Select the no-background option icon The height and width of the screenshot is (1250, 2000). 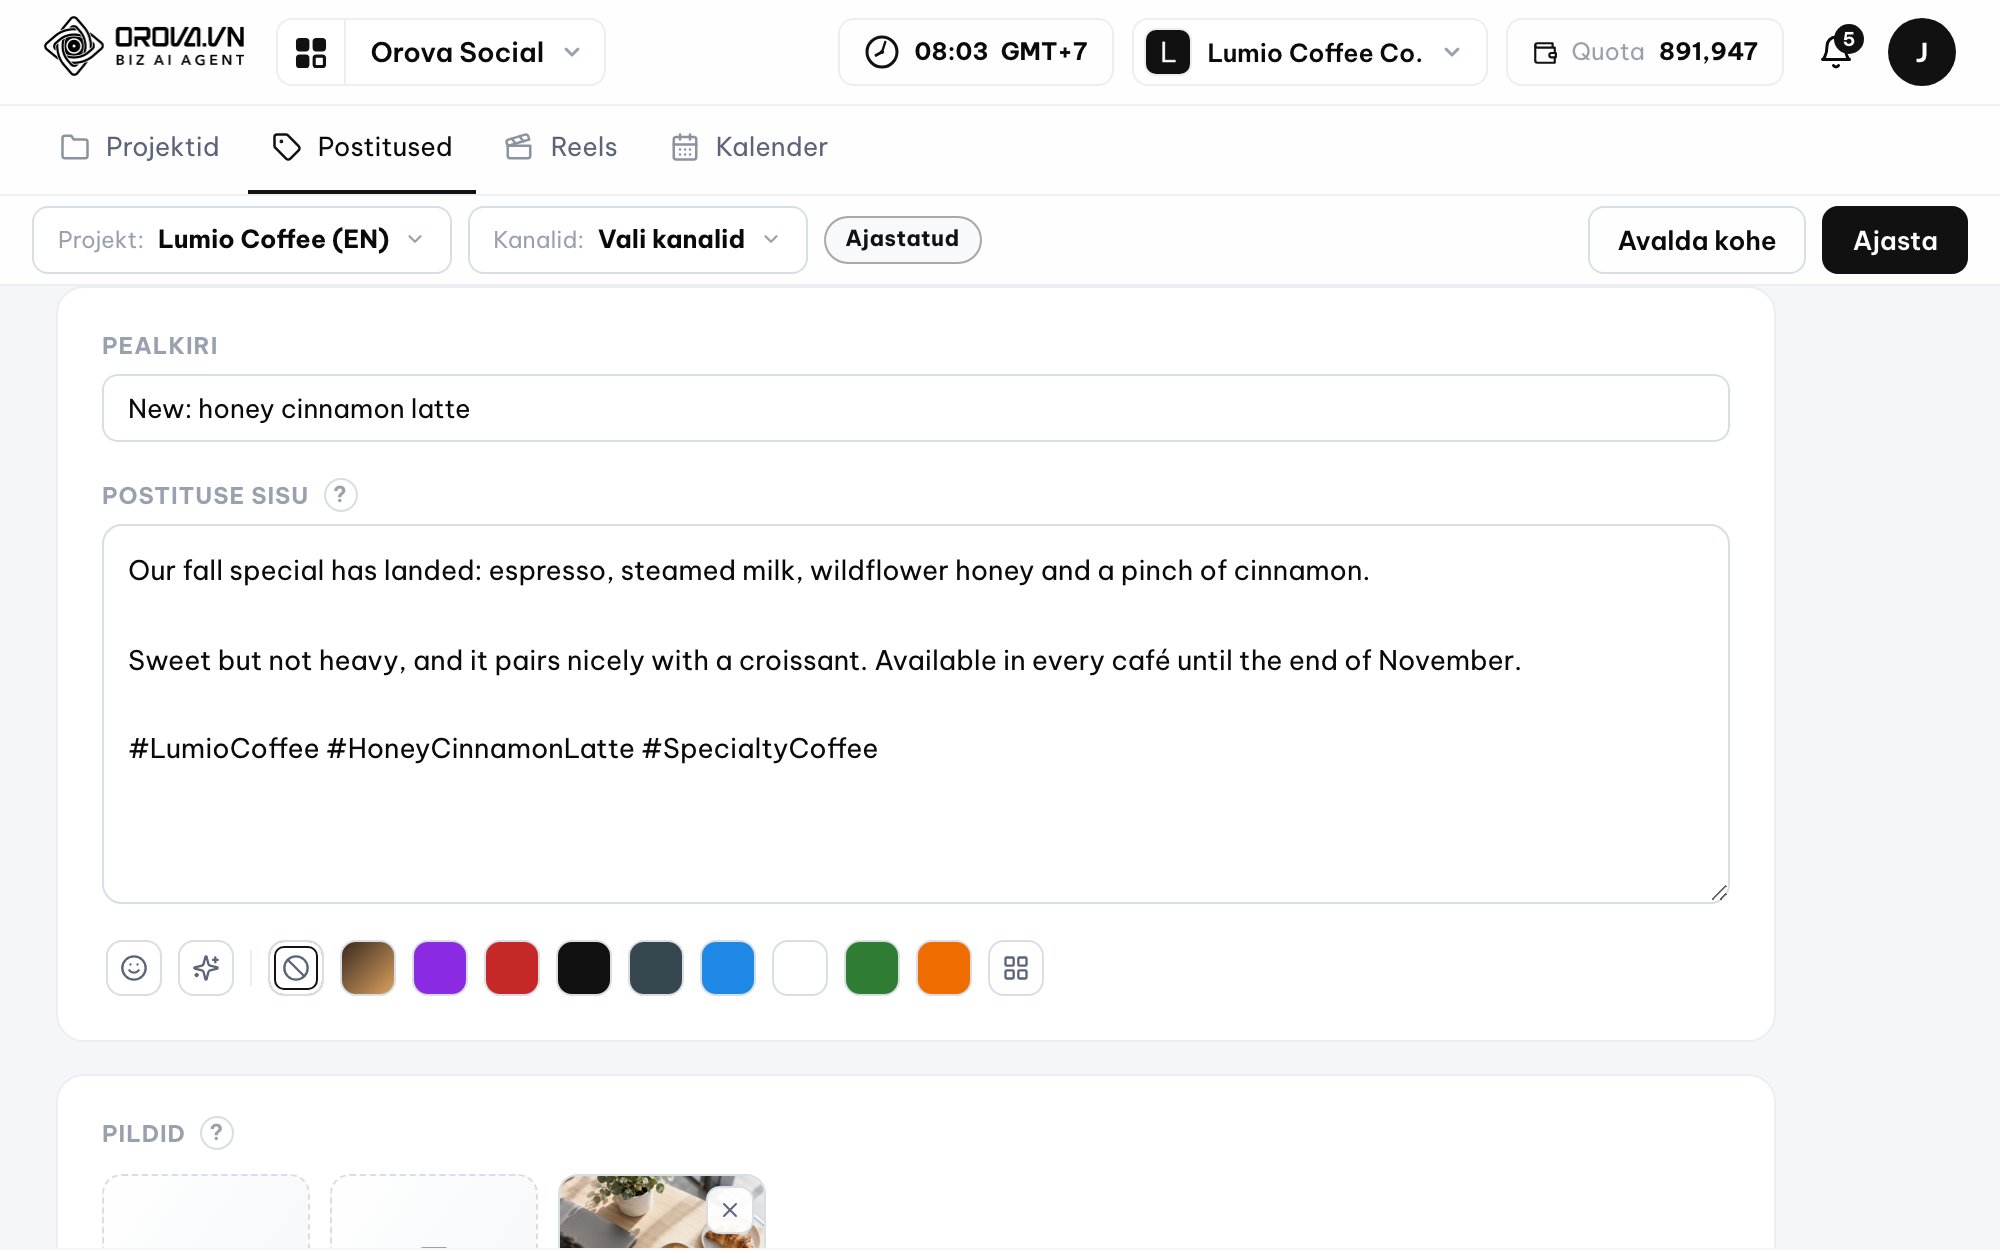pyautogui.click(x=296, y=968)
